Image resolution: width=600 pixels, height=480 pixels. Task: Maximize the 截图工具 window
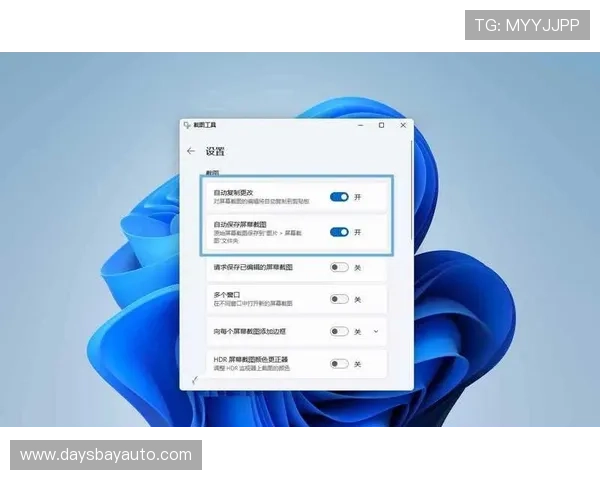[x=381, y=125]
